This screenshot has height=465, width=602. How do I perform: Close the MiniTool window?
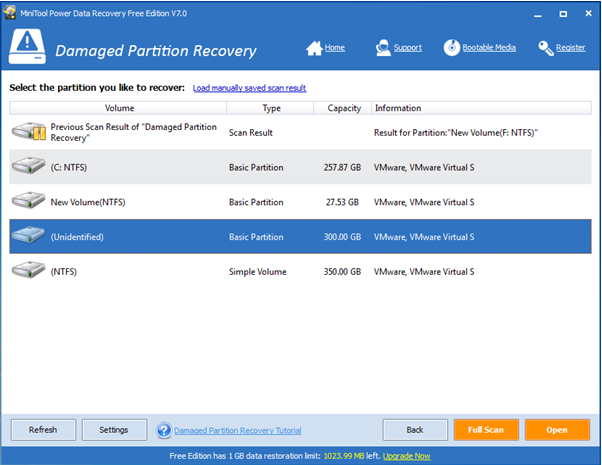click(588, 13)
